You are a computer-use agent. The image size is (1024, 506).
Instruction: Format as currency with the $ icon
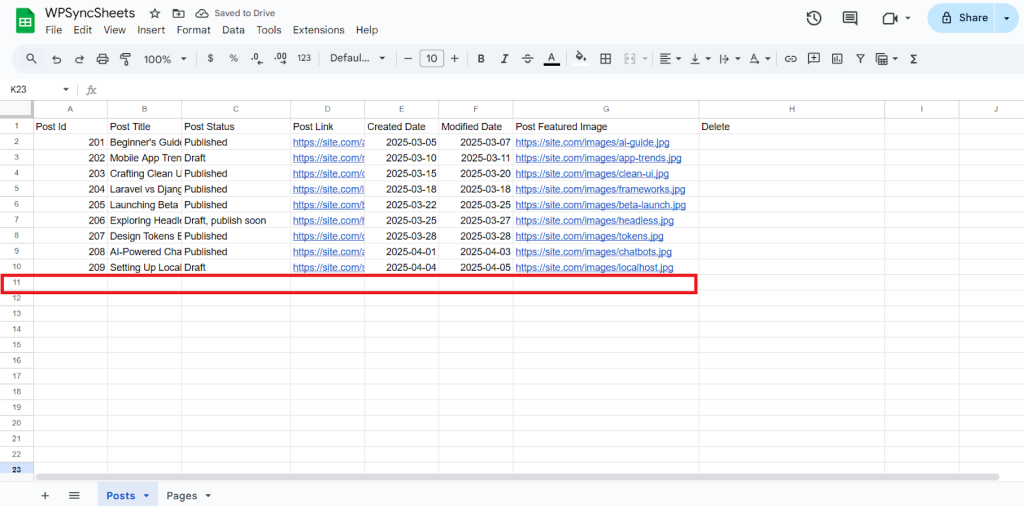click(x=210, y=58)
